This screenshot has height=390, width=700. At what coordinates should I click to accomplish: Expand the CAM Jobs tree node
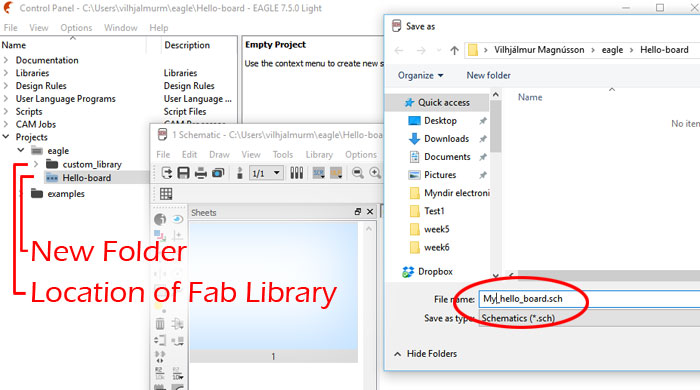pos(6,124)
